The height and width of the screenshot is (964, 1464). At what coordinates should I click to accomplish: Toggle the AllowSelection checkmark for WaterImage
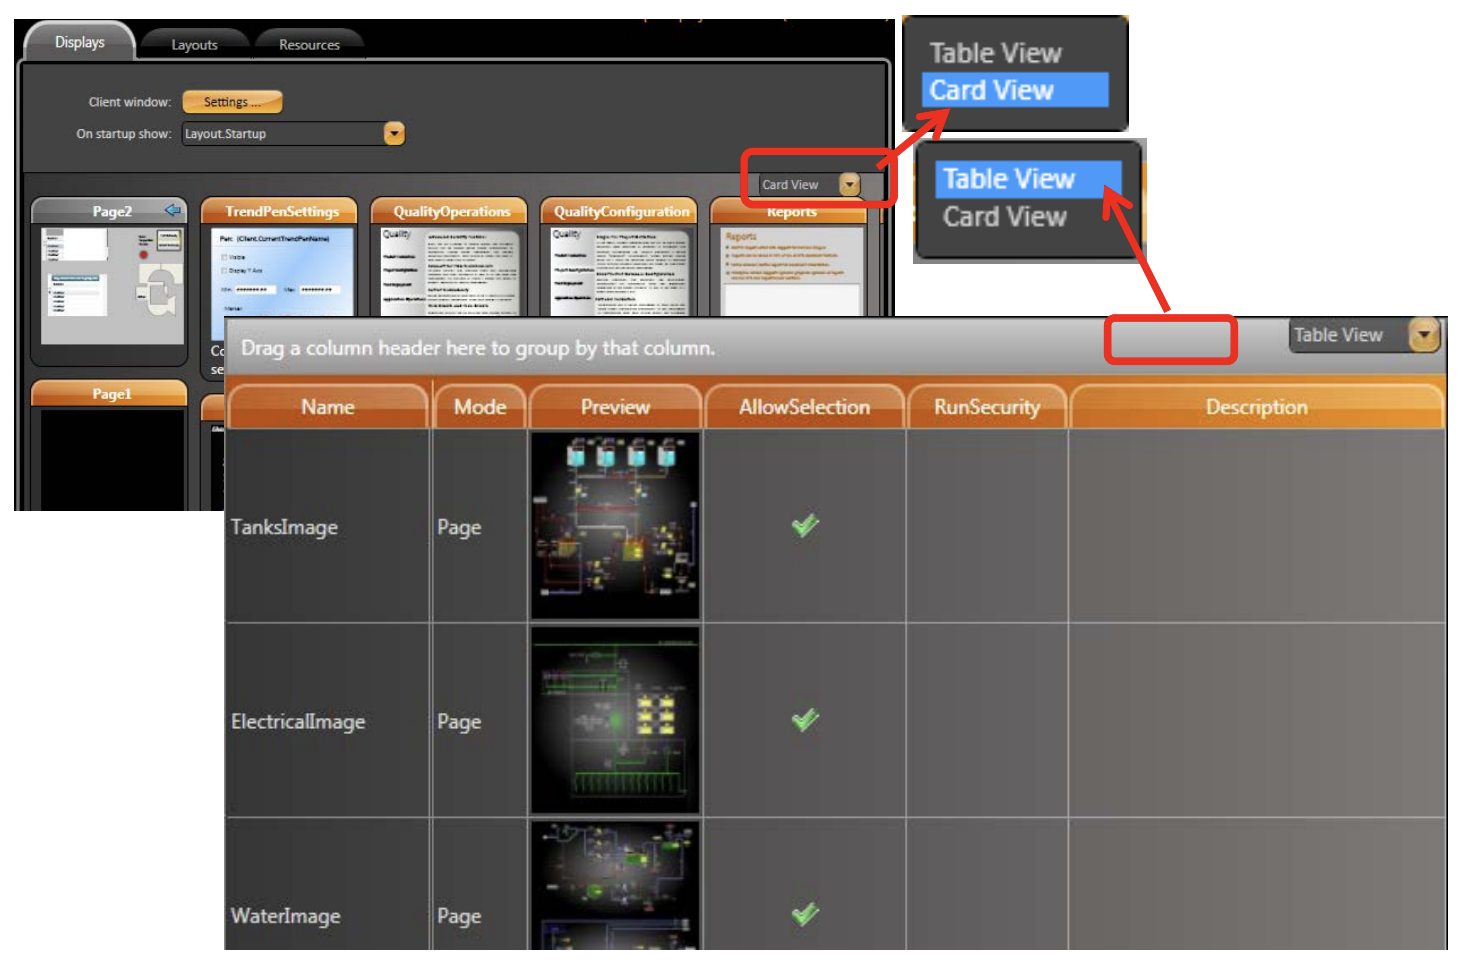805,914
